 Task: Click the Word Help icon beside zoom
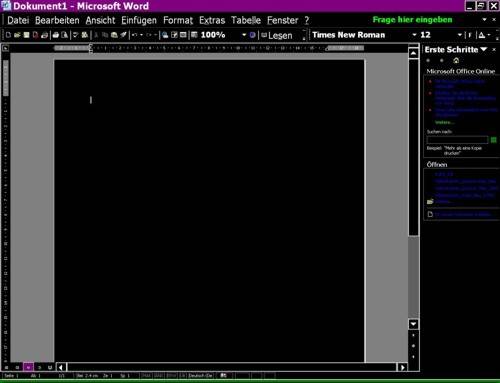tap(253, 35)
